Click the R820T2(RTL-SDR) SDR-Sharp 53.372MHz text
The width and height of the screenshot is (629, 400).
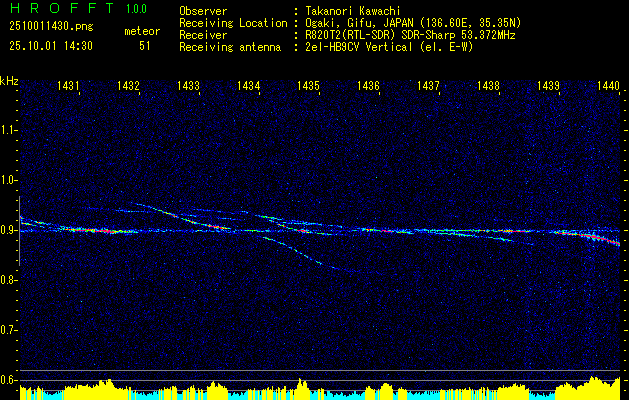tap(410, 35)
